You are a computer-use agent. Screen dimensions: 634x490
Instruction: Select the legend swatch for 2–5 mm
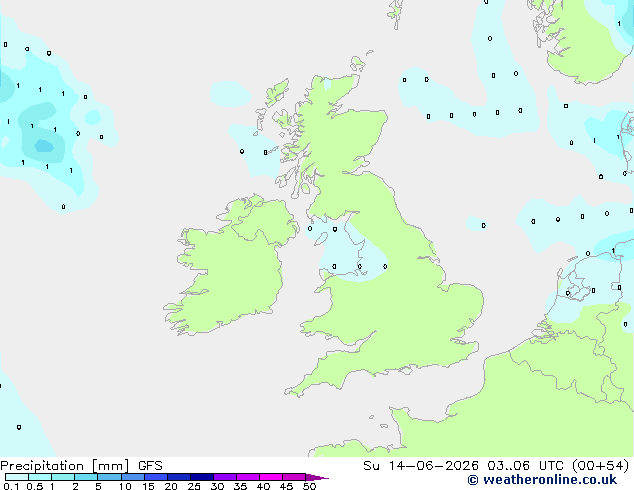[86, 477]
